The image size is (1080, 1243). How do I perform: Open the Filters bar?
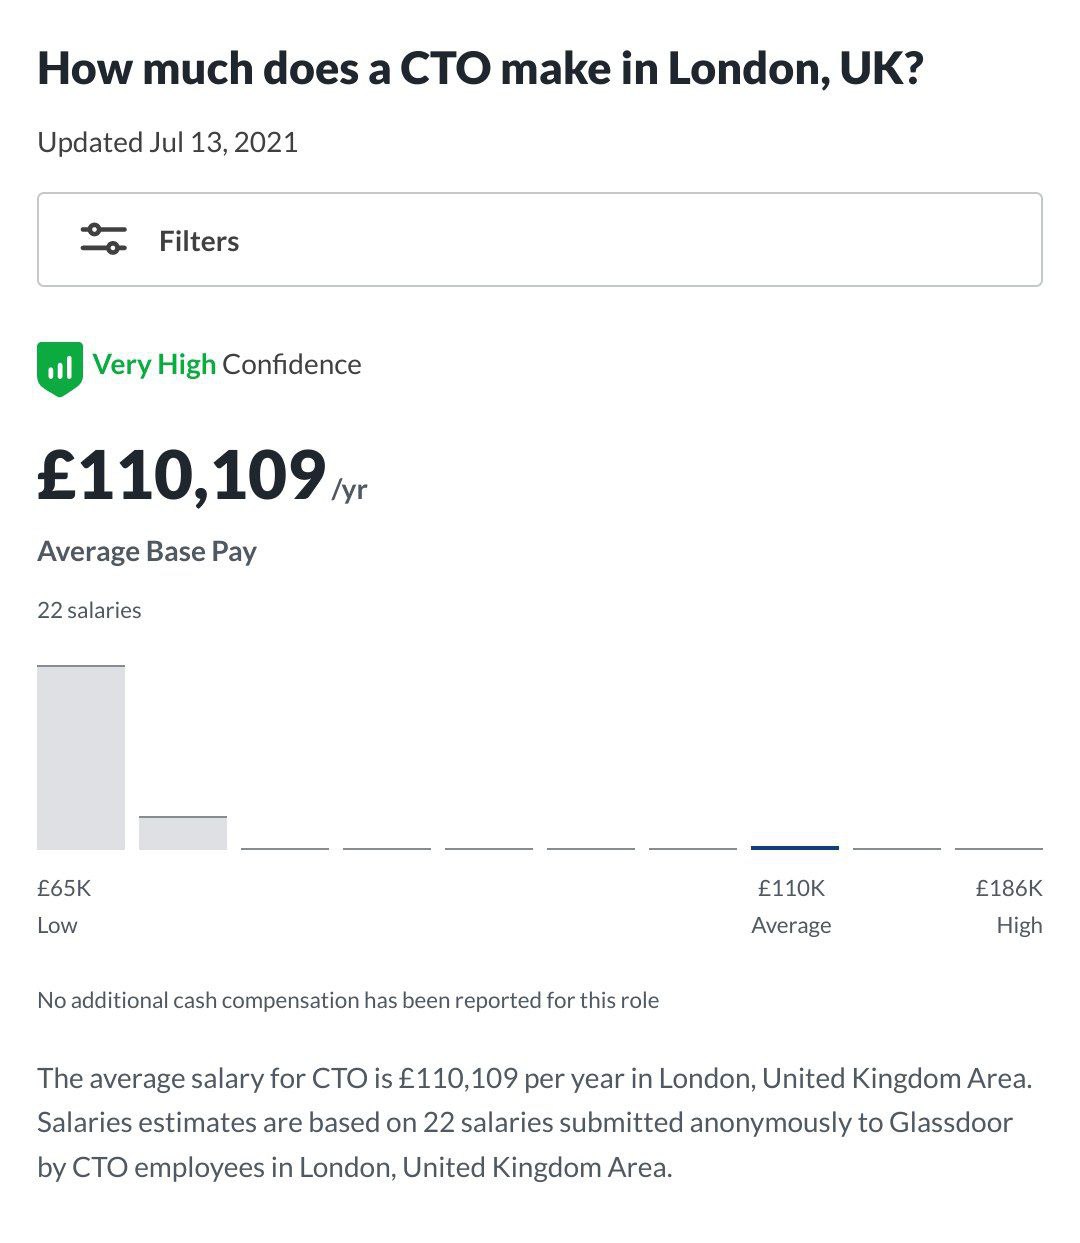(540, 240)
